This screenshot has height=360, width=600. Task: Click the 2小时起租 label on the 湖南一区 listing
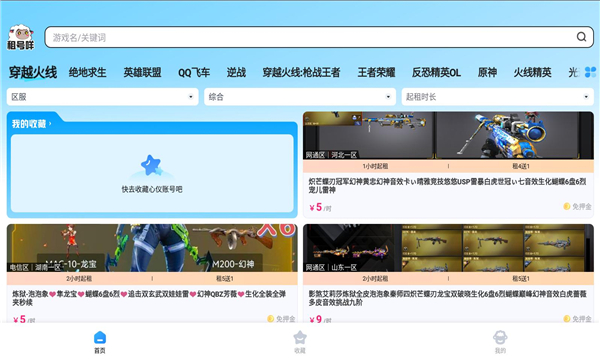coord(79,279)
